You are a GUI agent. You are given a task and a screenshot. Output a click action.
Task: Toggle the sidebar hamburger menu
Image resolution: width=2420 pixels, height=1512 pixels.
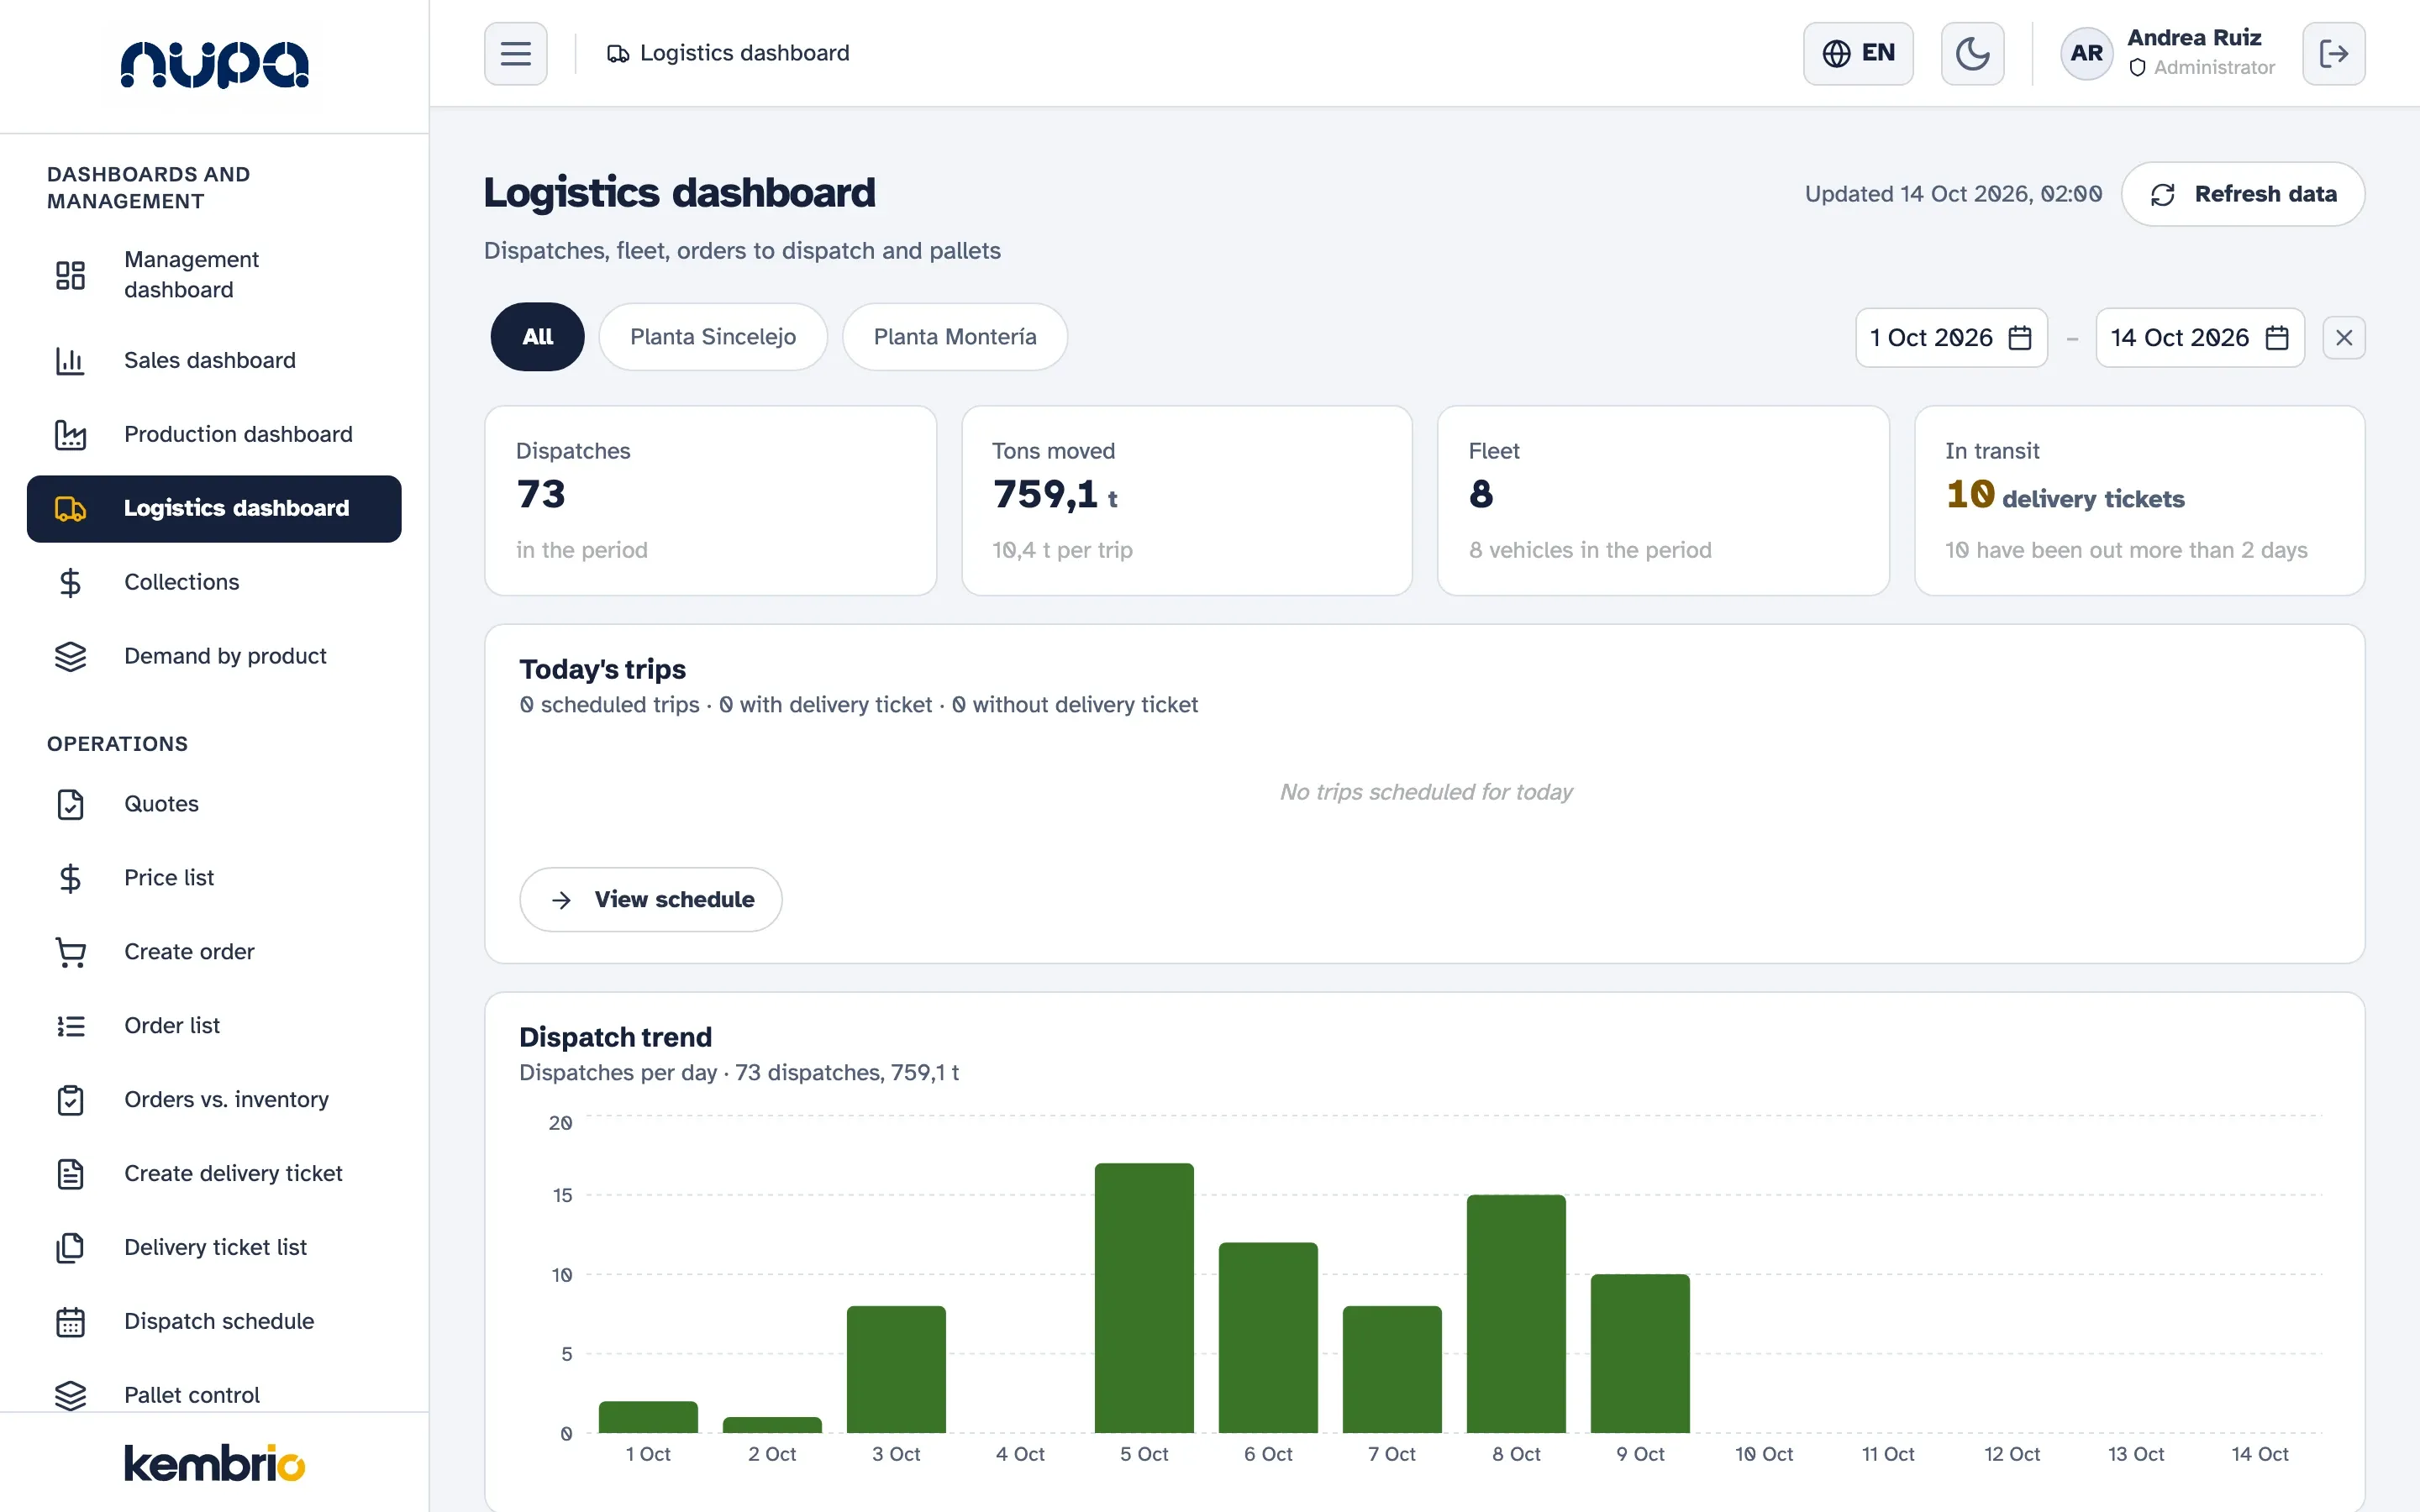(x=515, y=53)
